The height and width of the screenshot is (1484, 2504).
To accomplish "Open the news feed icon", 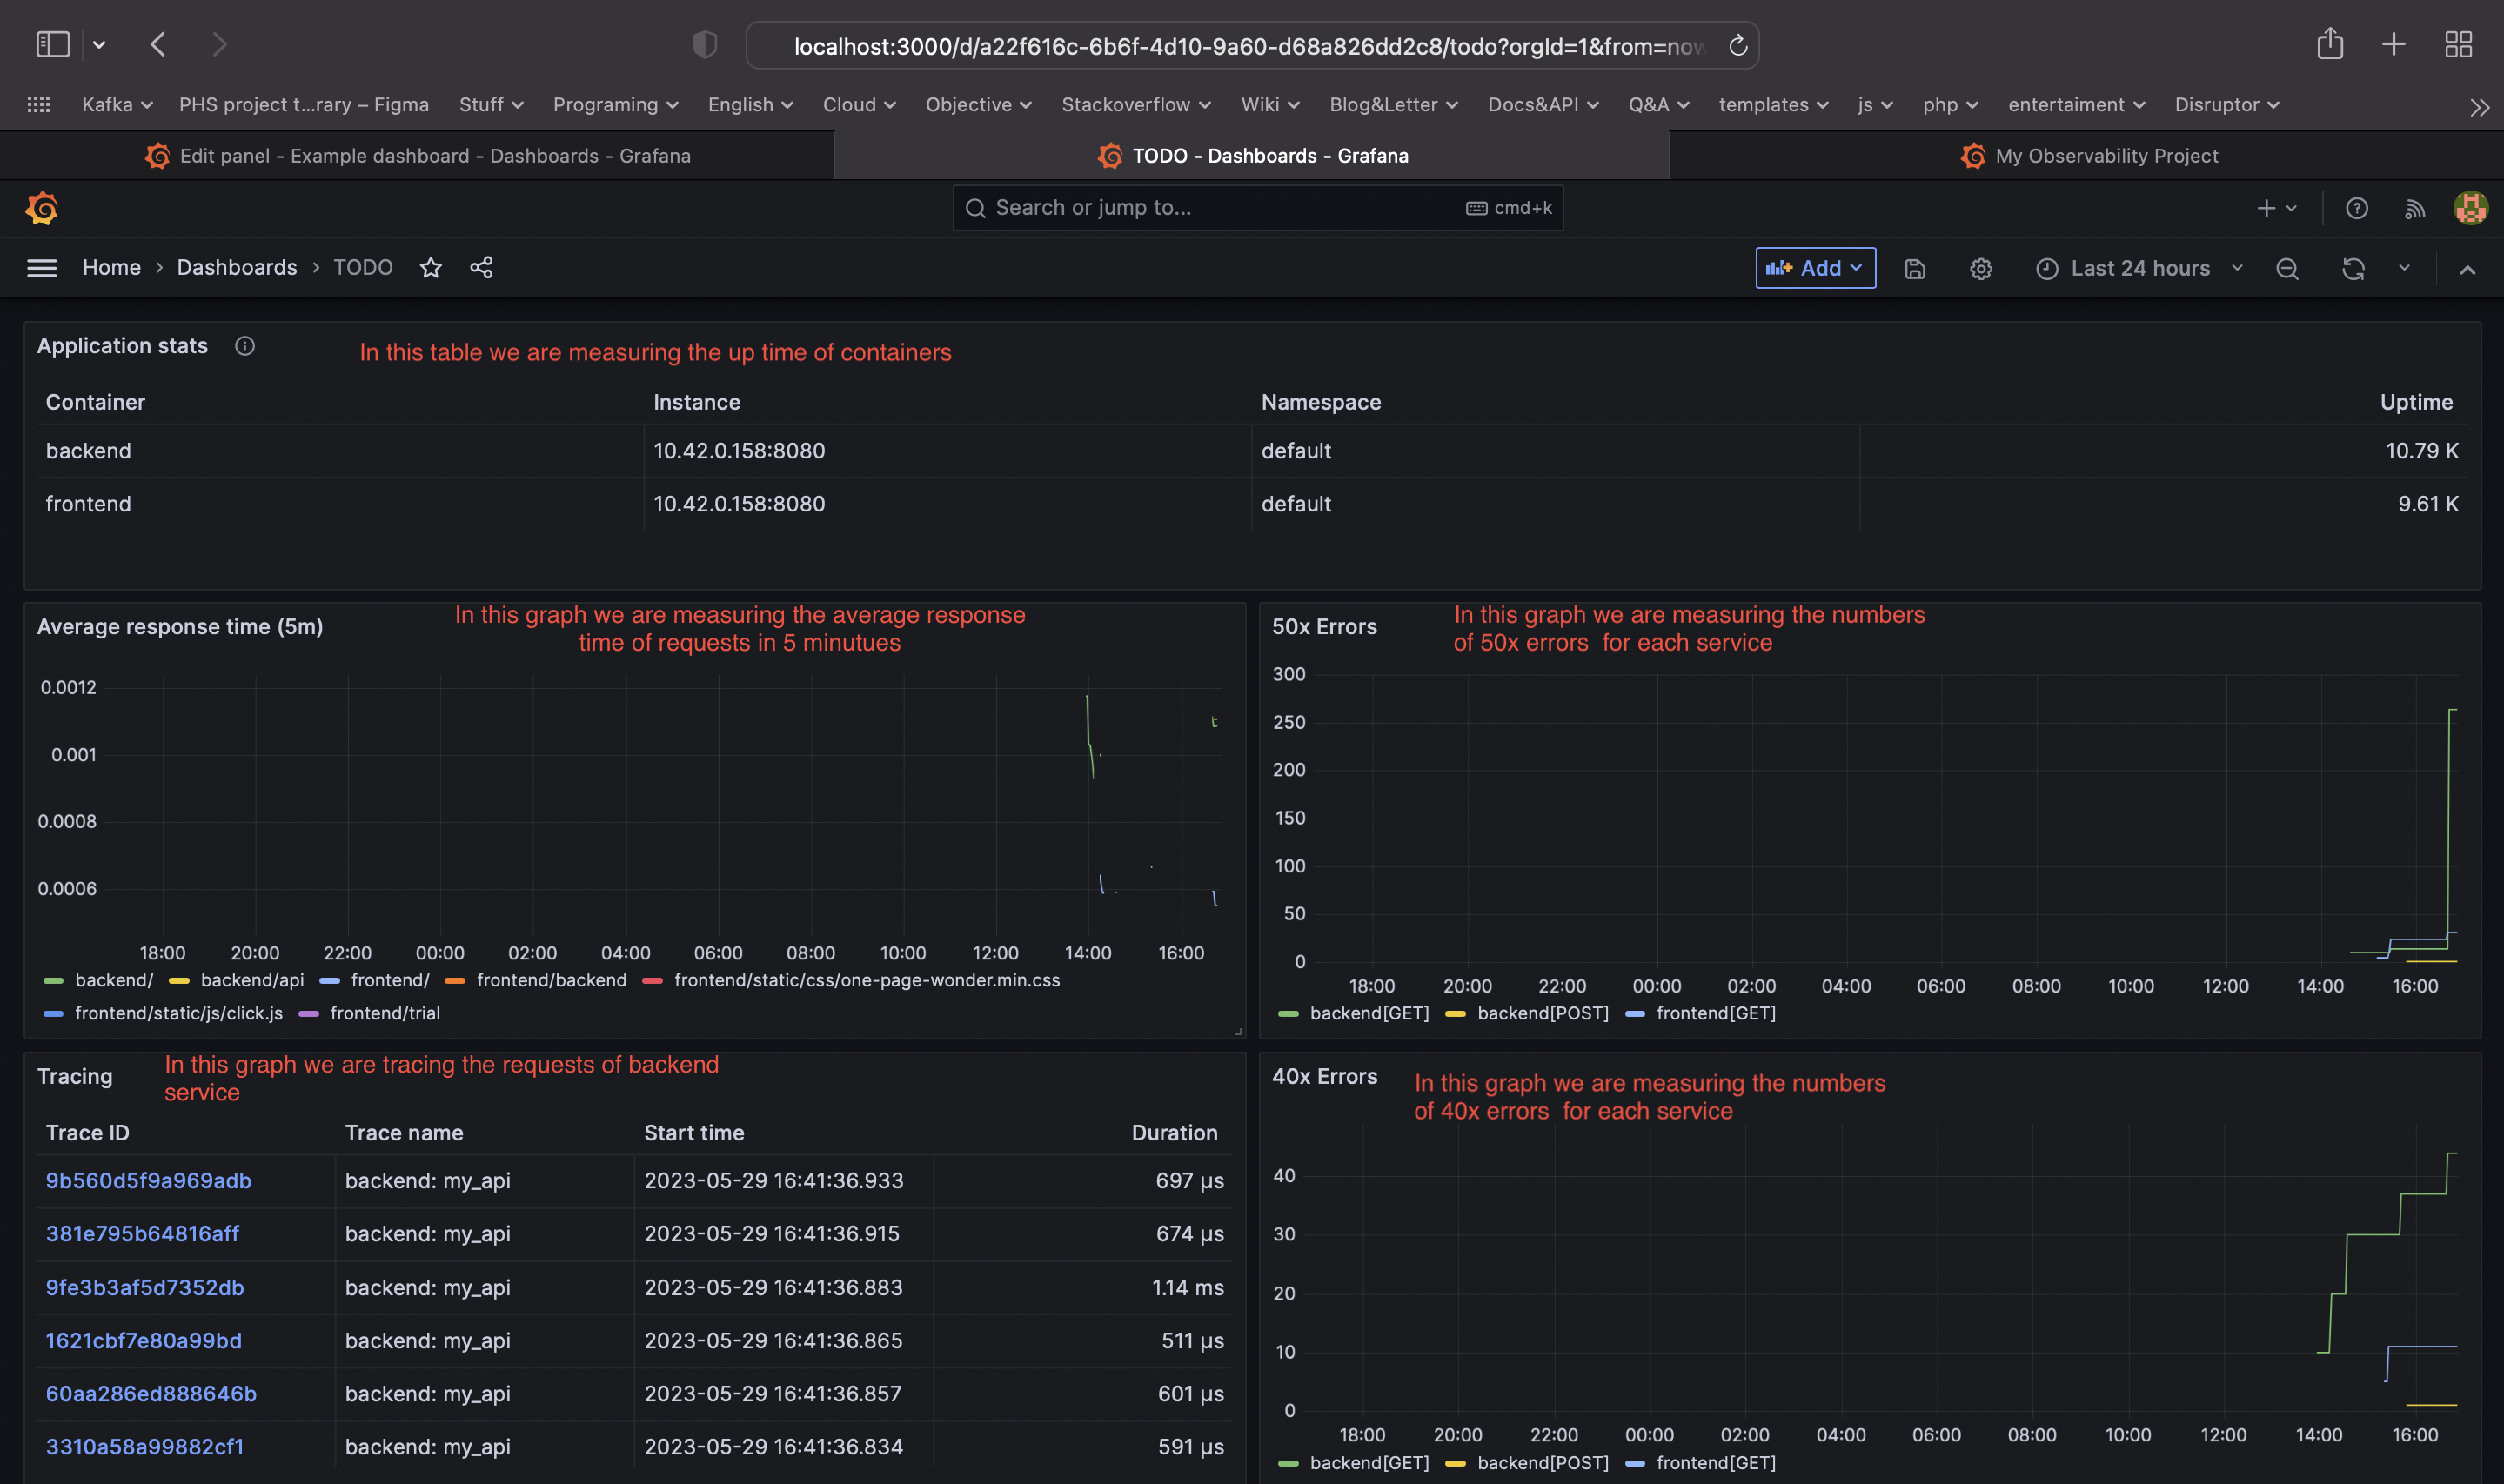I will click(2414, 208).
